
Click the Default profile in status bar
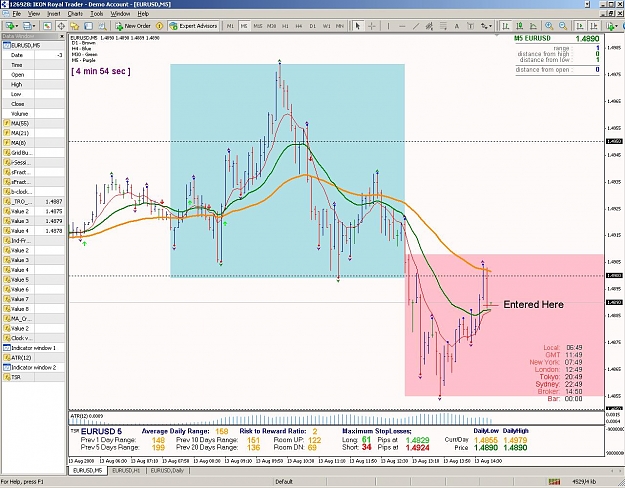[x=284, y=482]
